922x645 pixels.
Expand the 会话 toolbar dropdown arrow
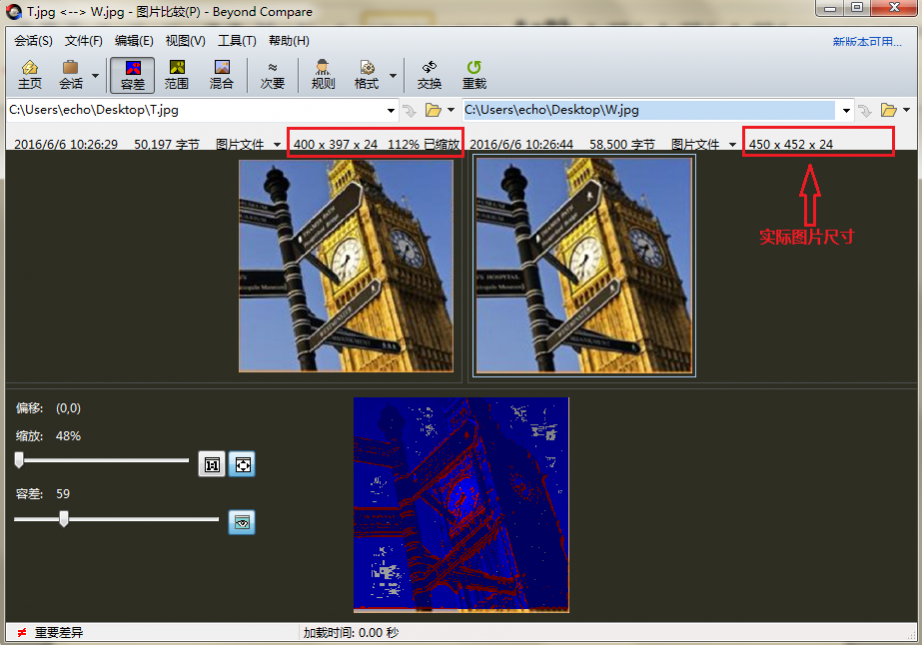coord(95,76)
